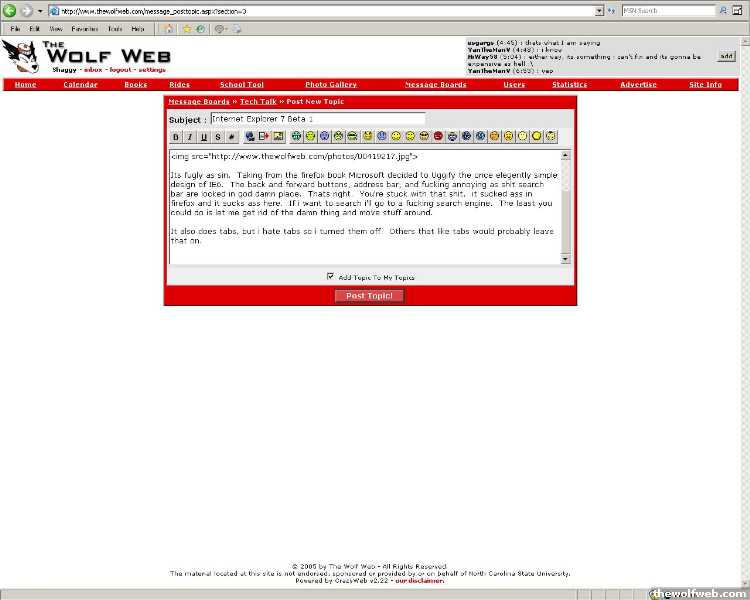The width and height of the screenshot is (750, 600).
Task: Uncheck Add Topic To My Topics
Action: click(331, 277)
